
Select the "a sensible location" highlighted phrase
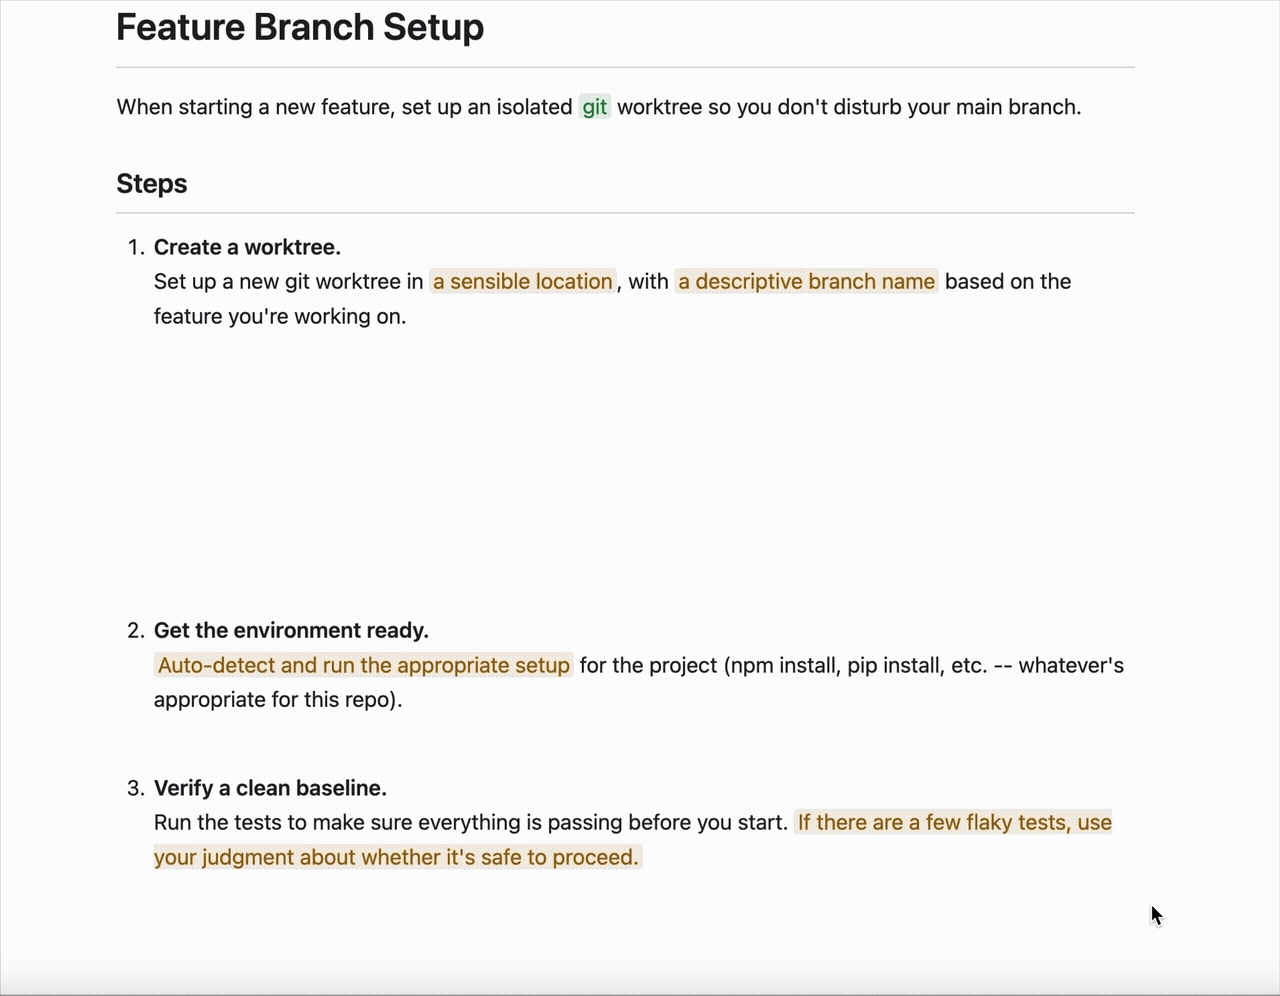click(523, 282)
